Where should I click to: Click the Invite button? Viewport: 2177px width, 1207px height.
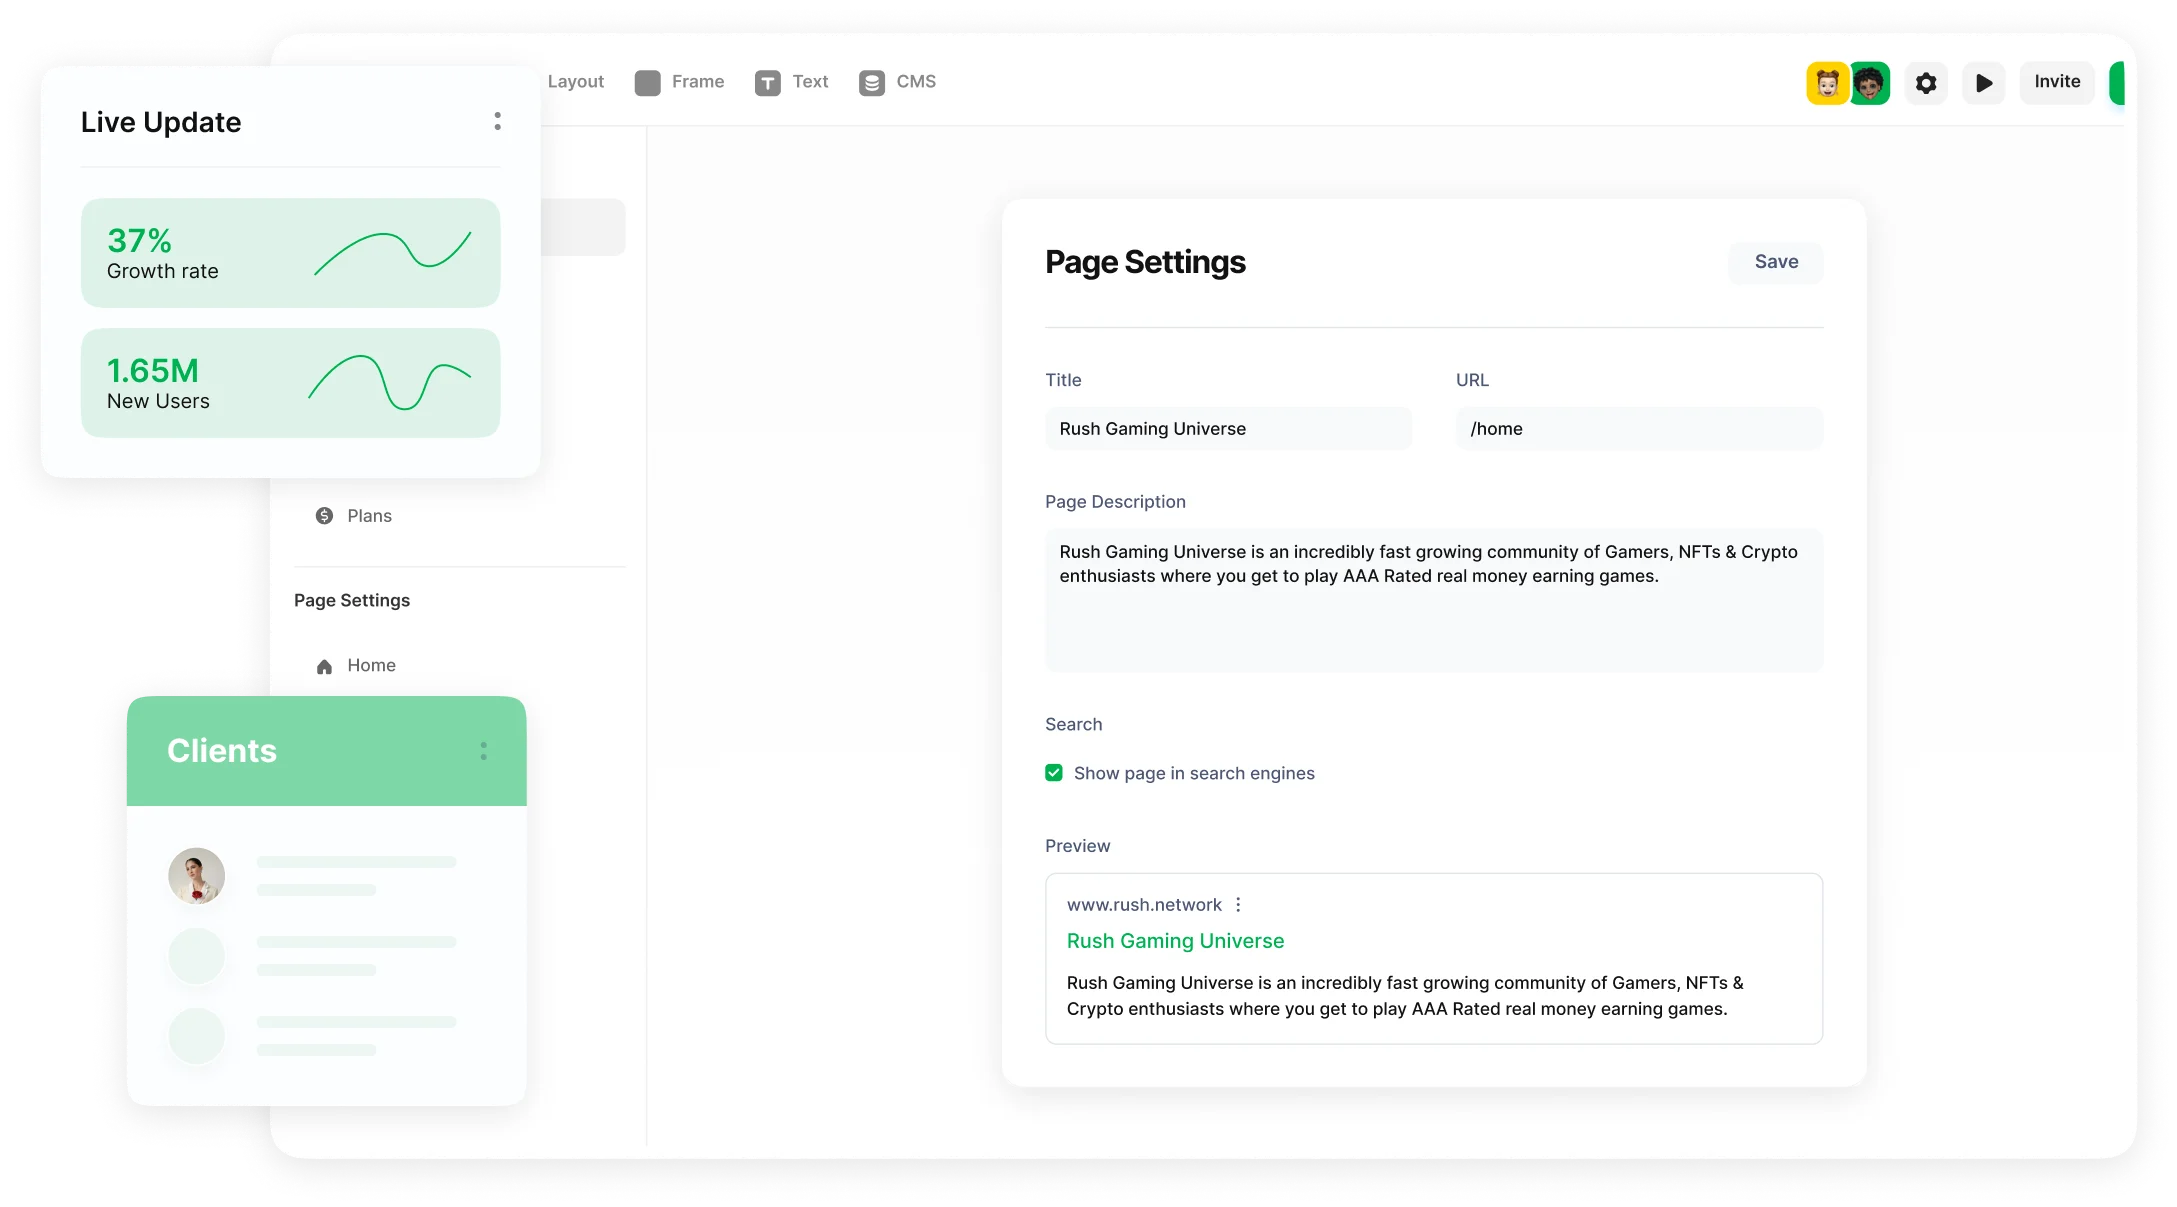pyautogui.click(x=2056, y=82)
